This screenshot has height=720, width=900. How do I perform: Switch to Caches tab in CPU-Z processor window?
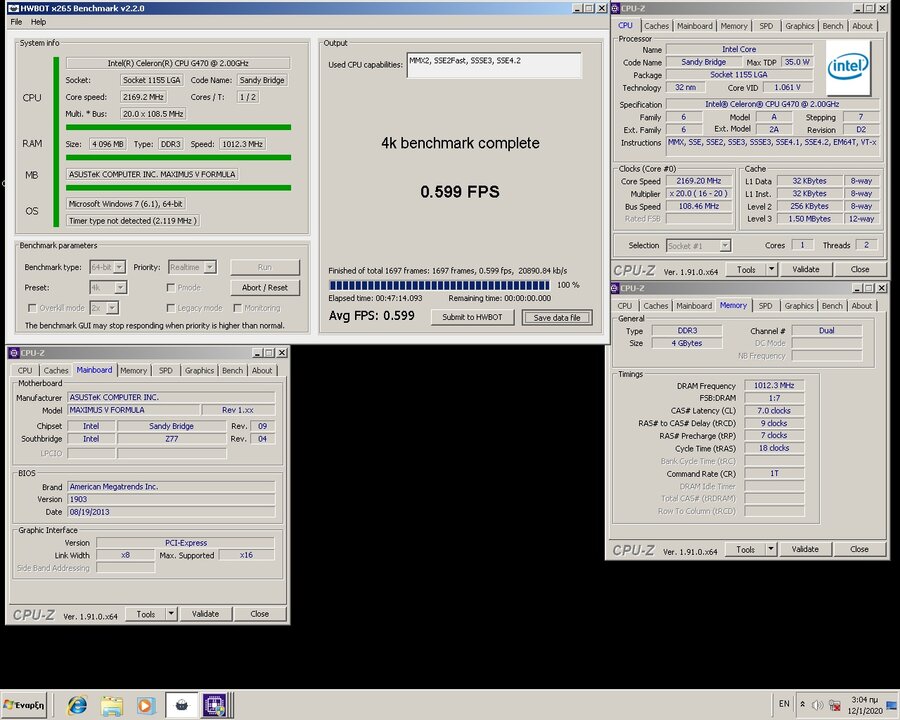coord(656,26)
